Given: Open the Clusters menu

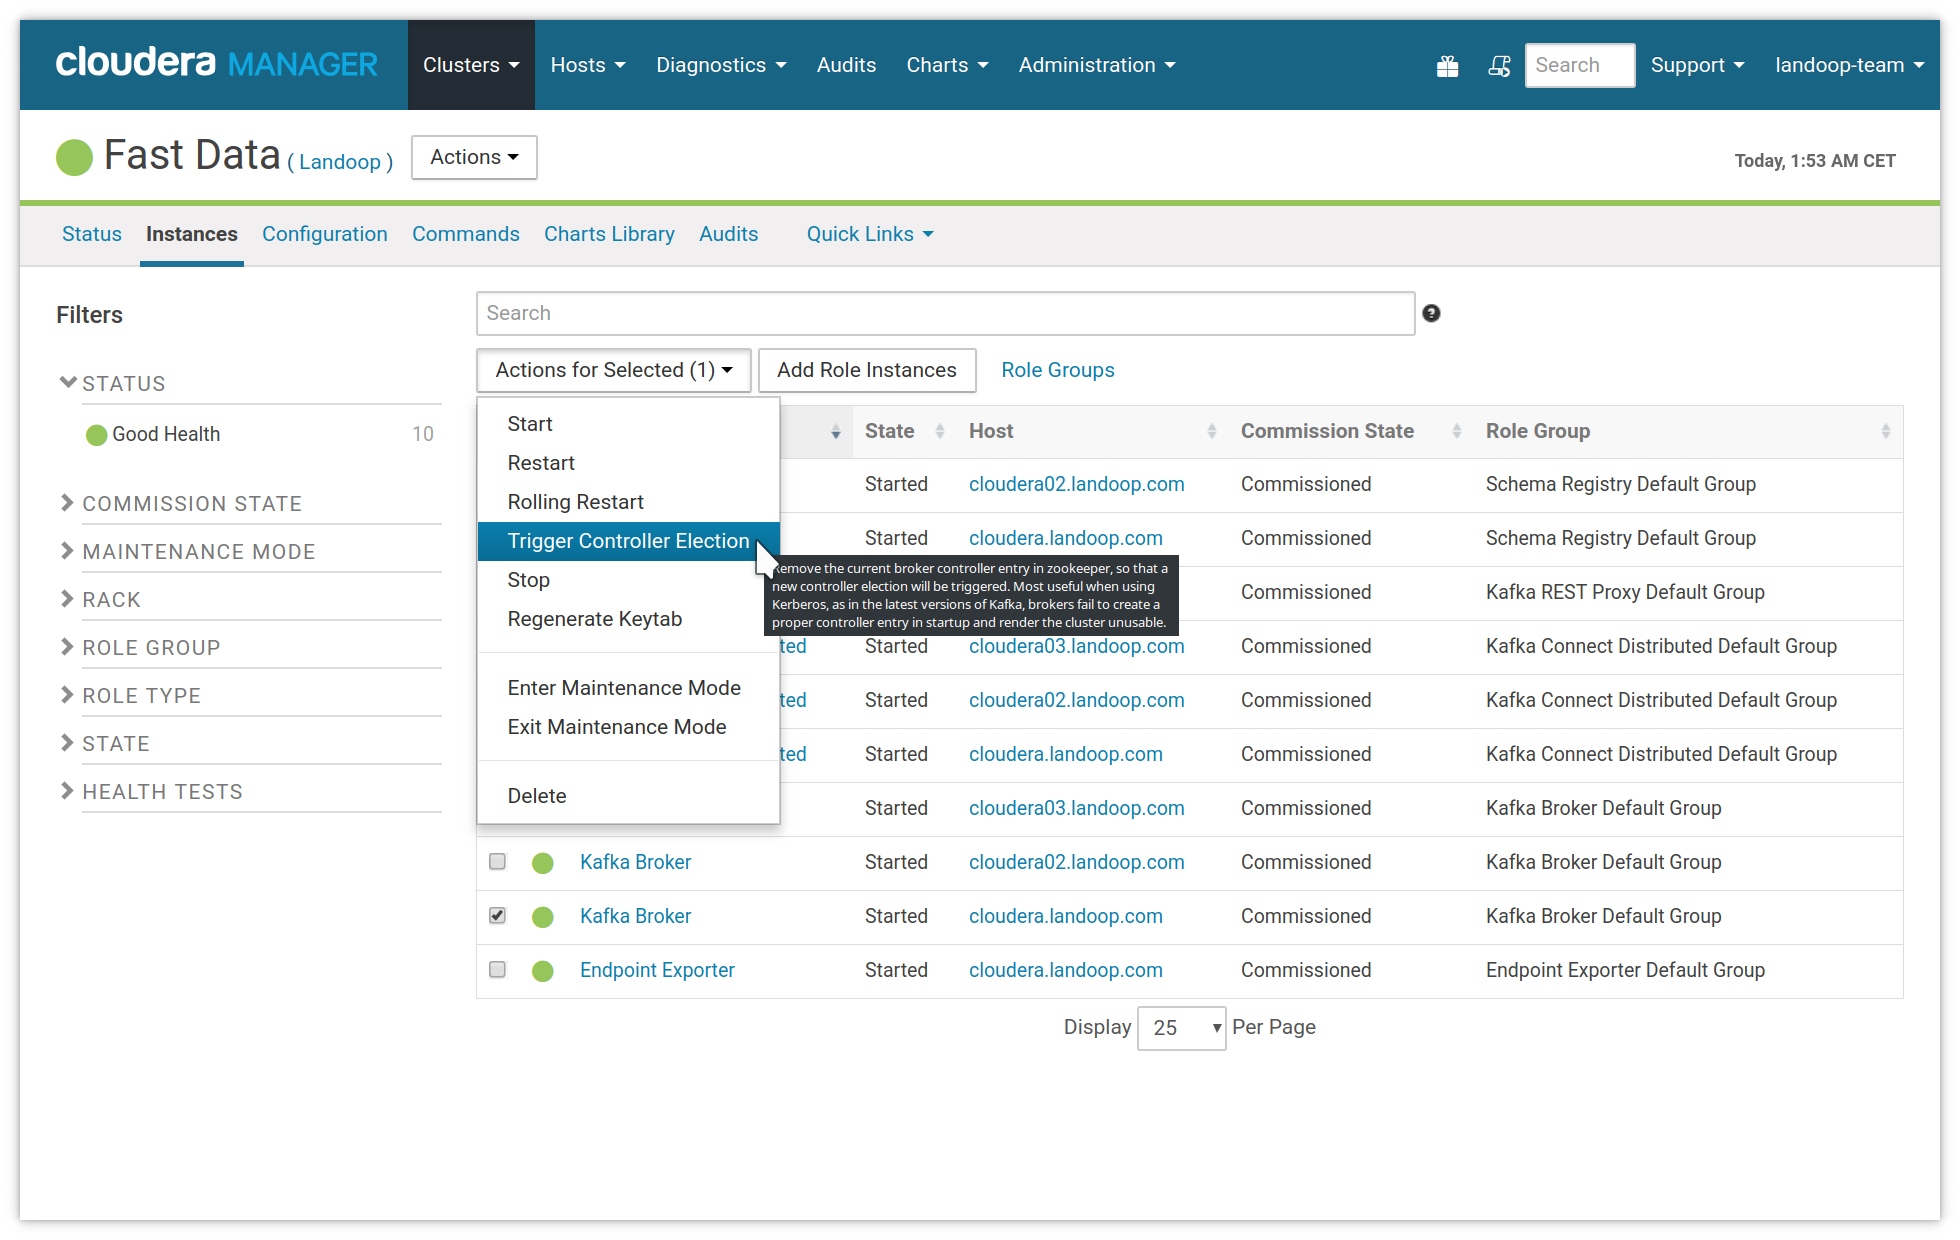Looking at the screenshot, I should pos(471,65).
